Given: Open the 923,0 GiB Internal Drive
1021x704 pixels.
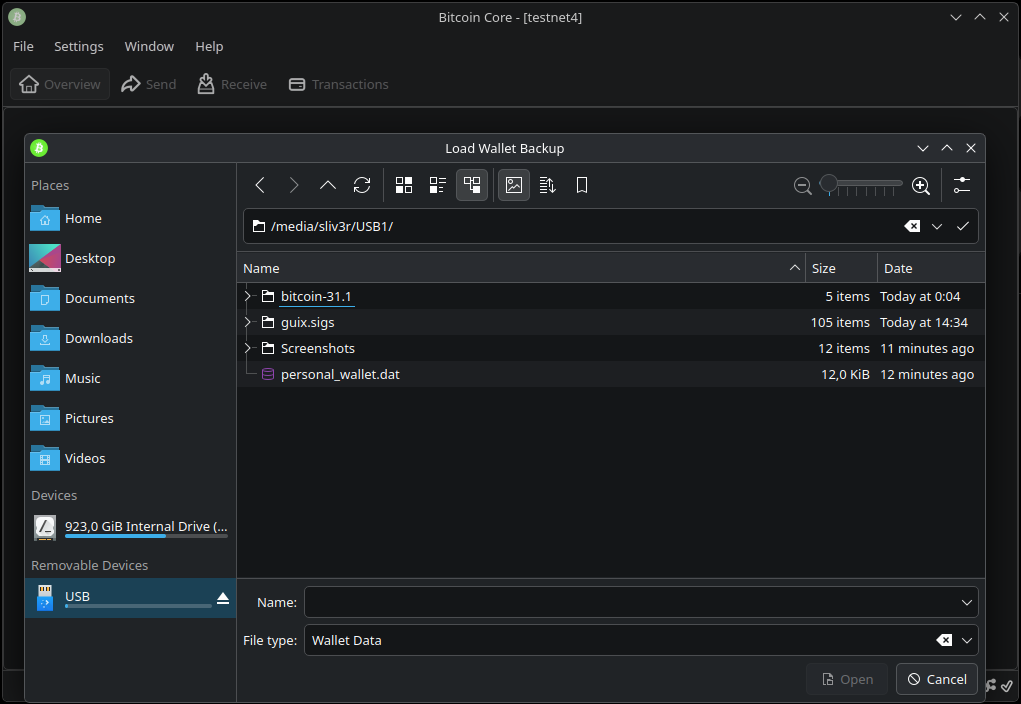Looking at the screenshot, I should pyautogui.click(x=130, y=528).
